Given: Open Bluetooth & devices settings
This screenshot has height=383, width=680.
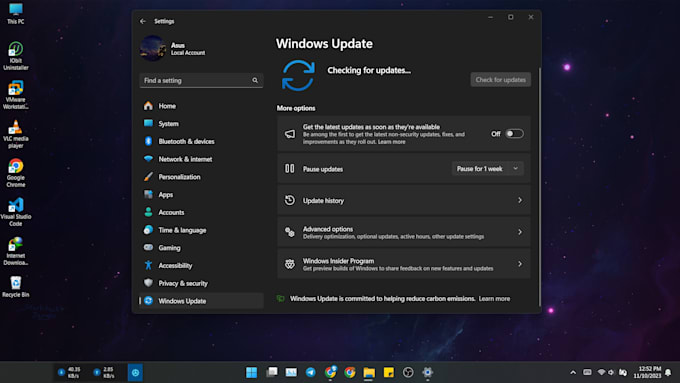Looking at the screenshot, I should point(202,141).
